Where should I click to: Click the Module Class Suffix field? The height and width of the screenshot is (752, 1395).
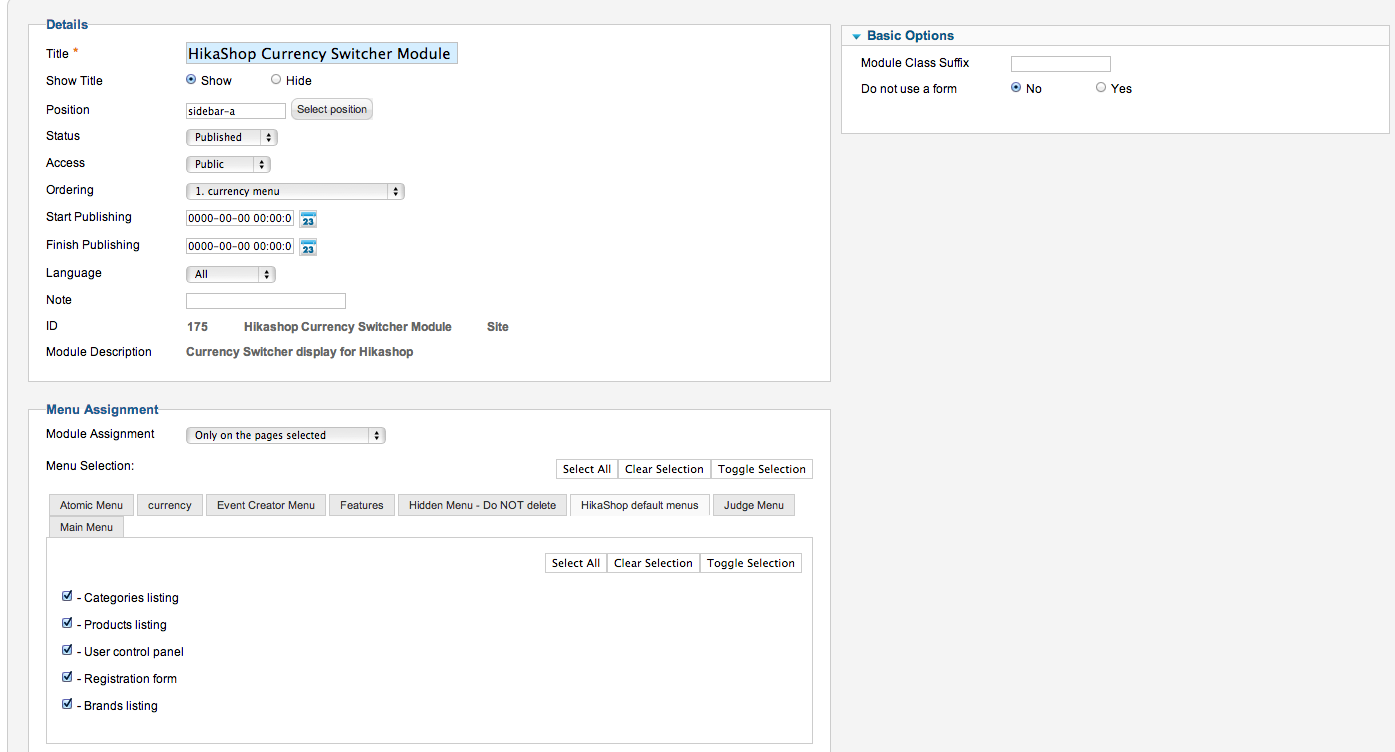tap(1060, 64)
